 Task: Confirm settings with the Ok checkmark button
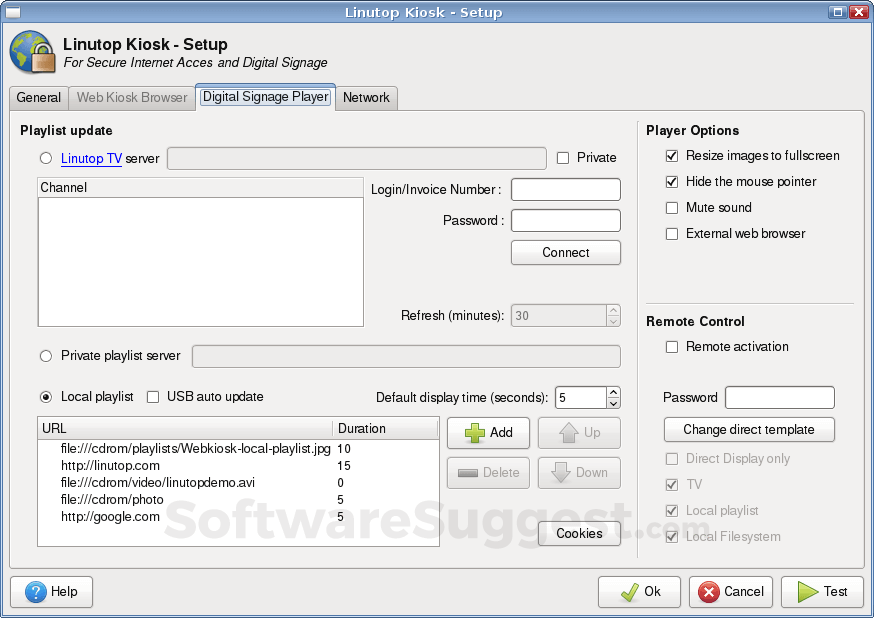click(639, 591)
